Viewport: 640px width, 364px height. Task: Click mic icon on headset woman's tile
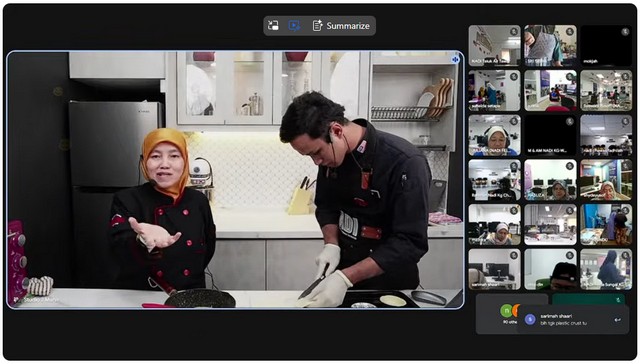(514, 121)
